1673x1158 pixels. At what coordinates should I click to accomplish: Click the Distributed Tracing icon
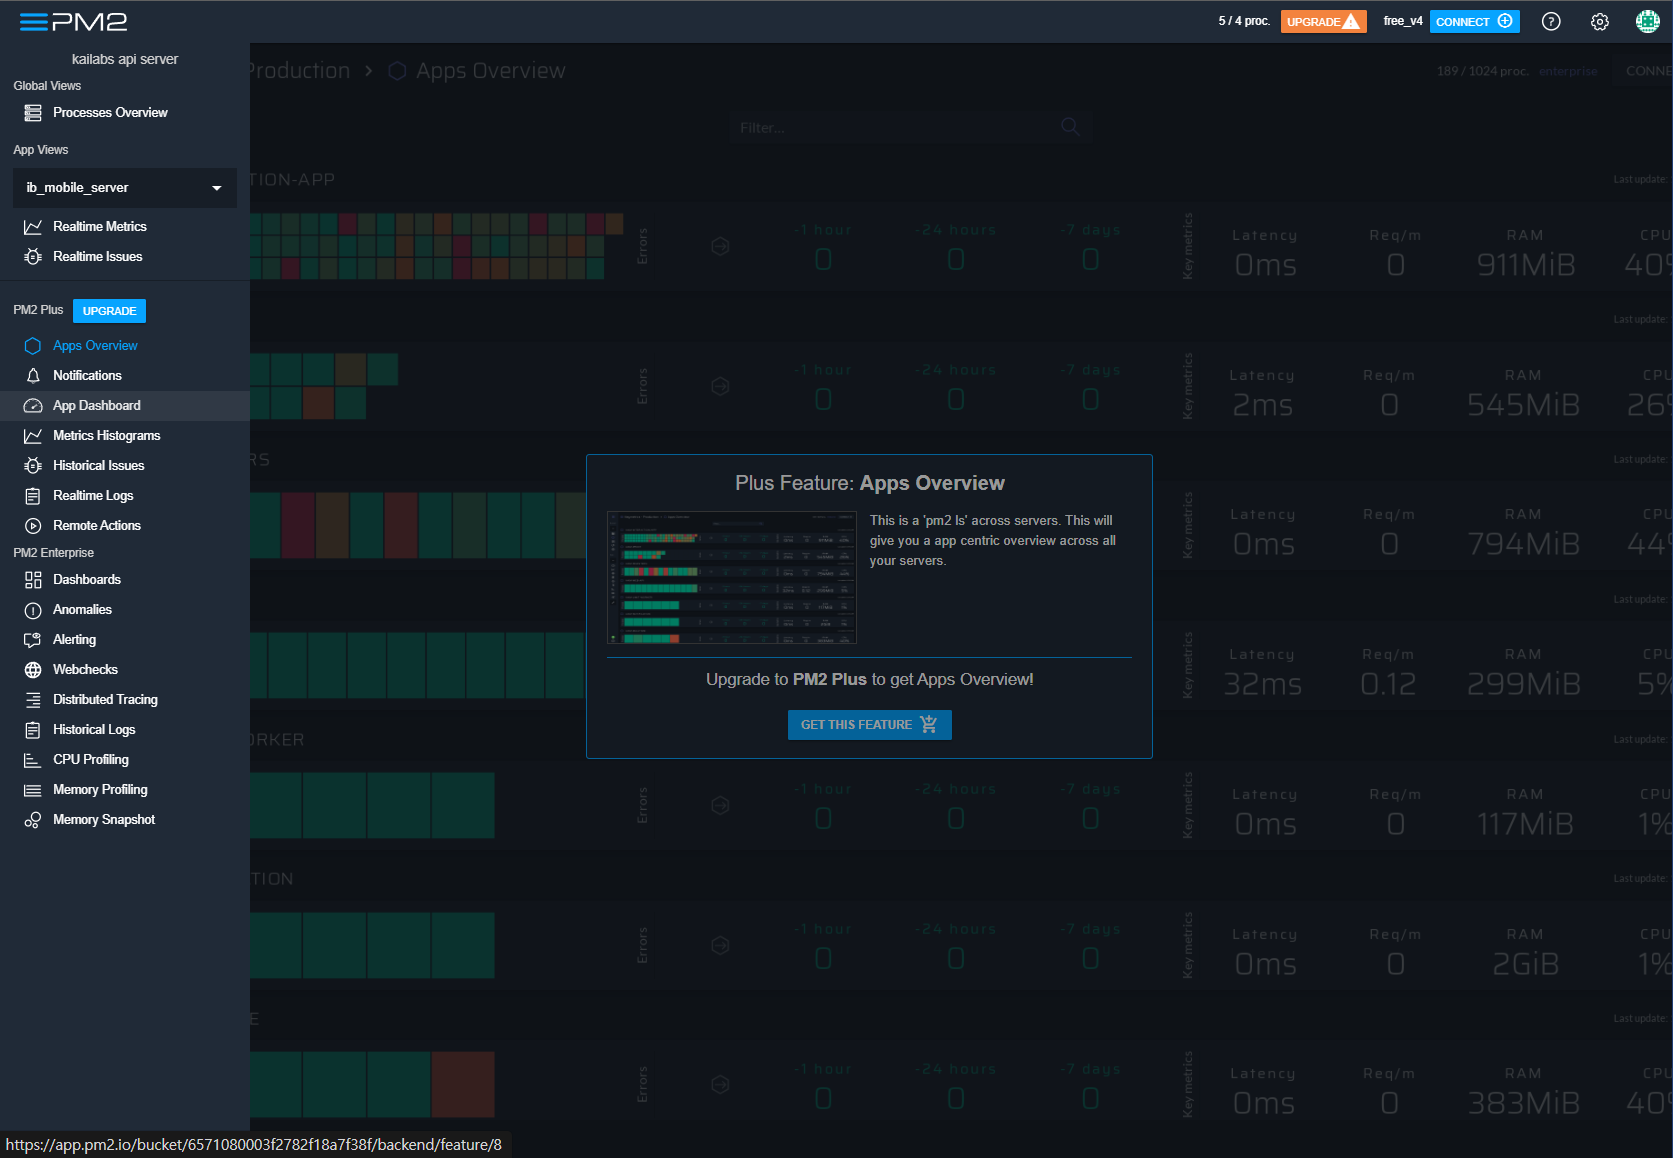33,700
